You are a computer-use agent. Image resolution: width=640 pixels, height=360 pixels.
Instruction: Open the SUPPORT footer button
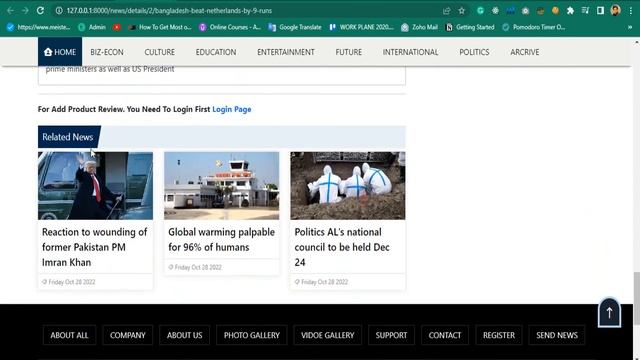tap(391, 335)
